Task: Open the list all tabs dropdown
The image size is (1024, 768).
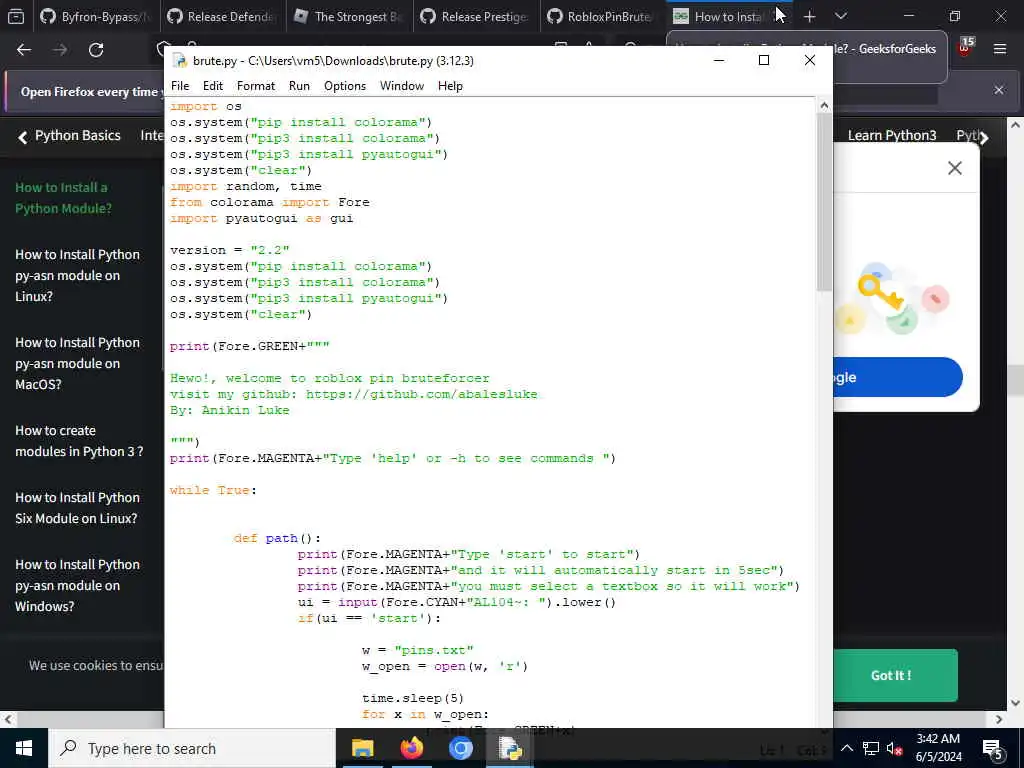Action: [x=840, y=16]
